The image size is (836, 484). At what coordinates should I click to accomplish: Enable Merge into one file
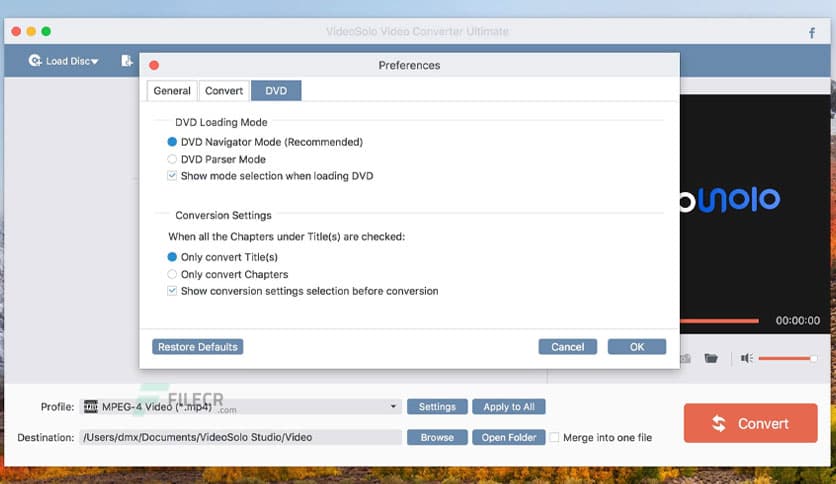[554, 437]
